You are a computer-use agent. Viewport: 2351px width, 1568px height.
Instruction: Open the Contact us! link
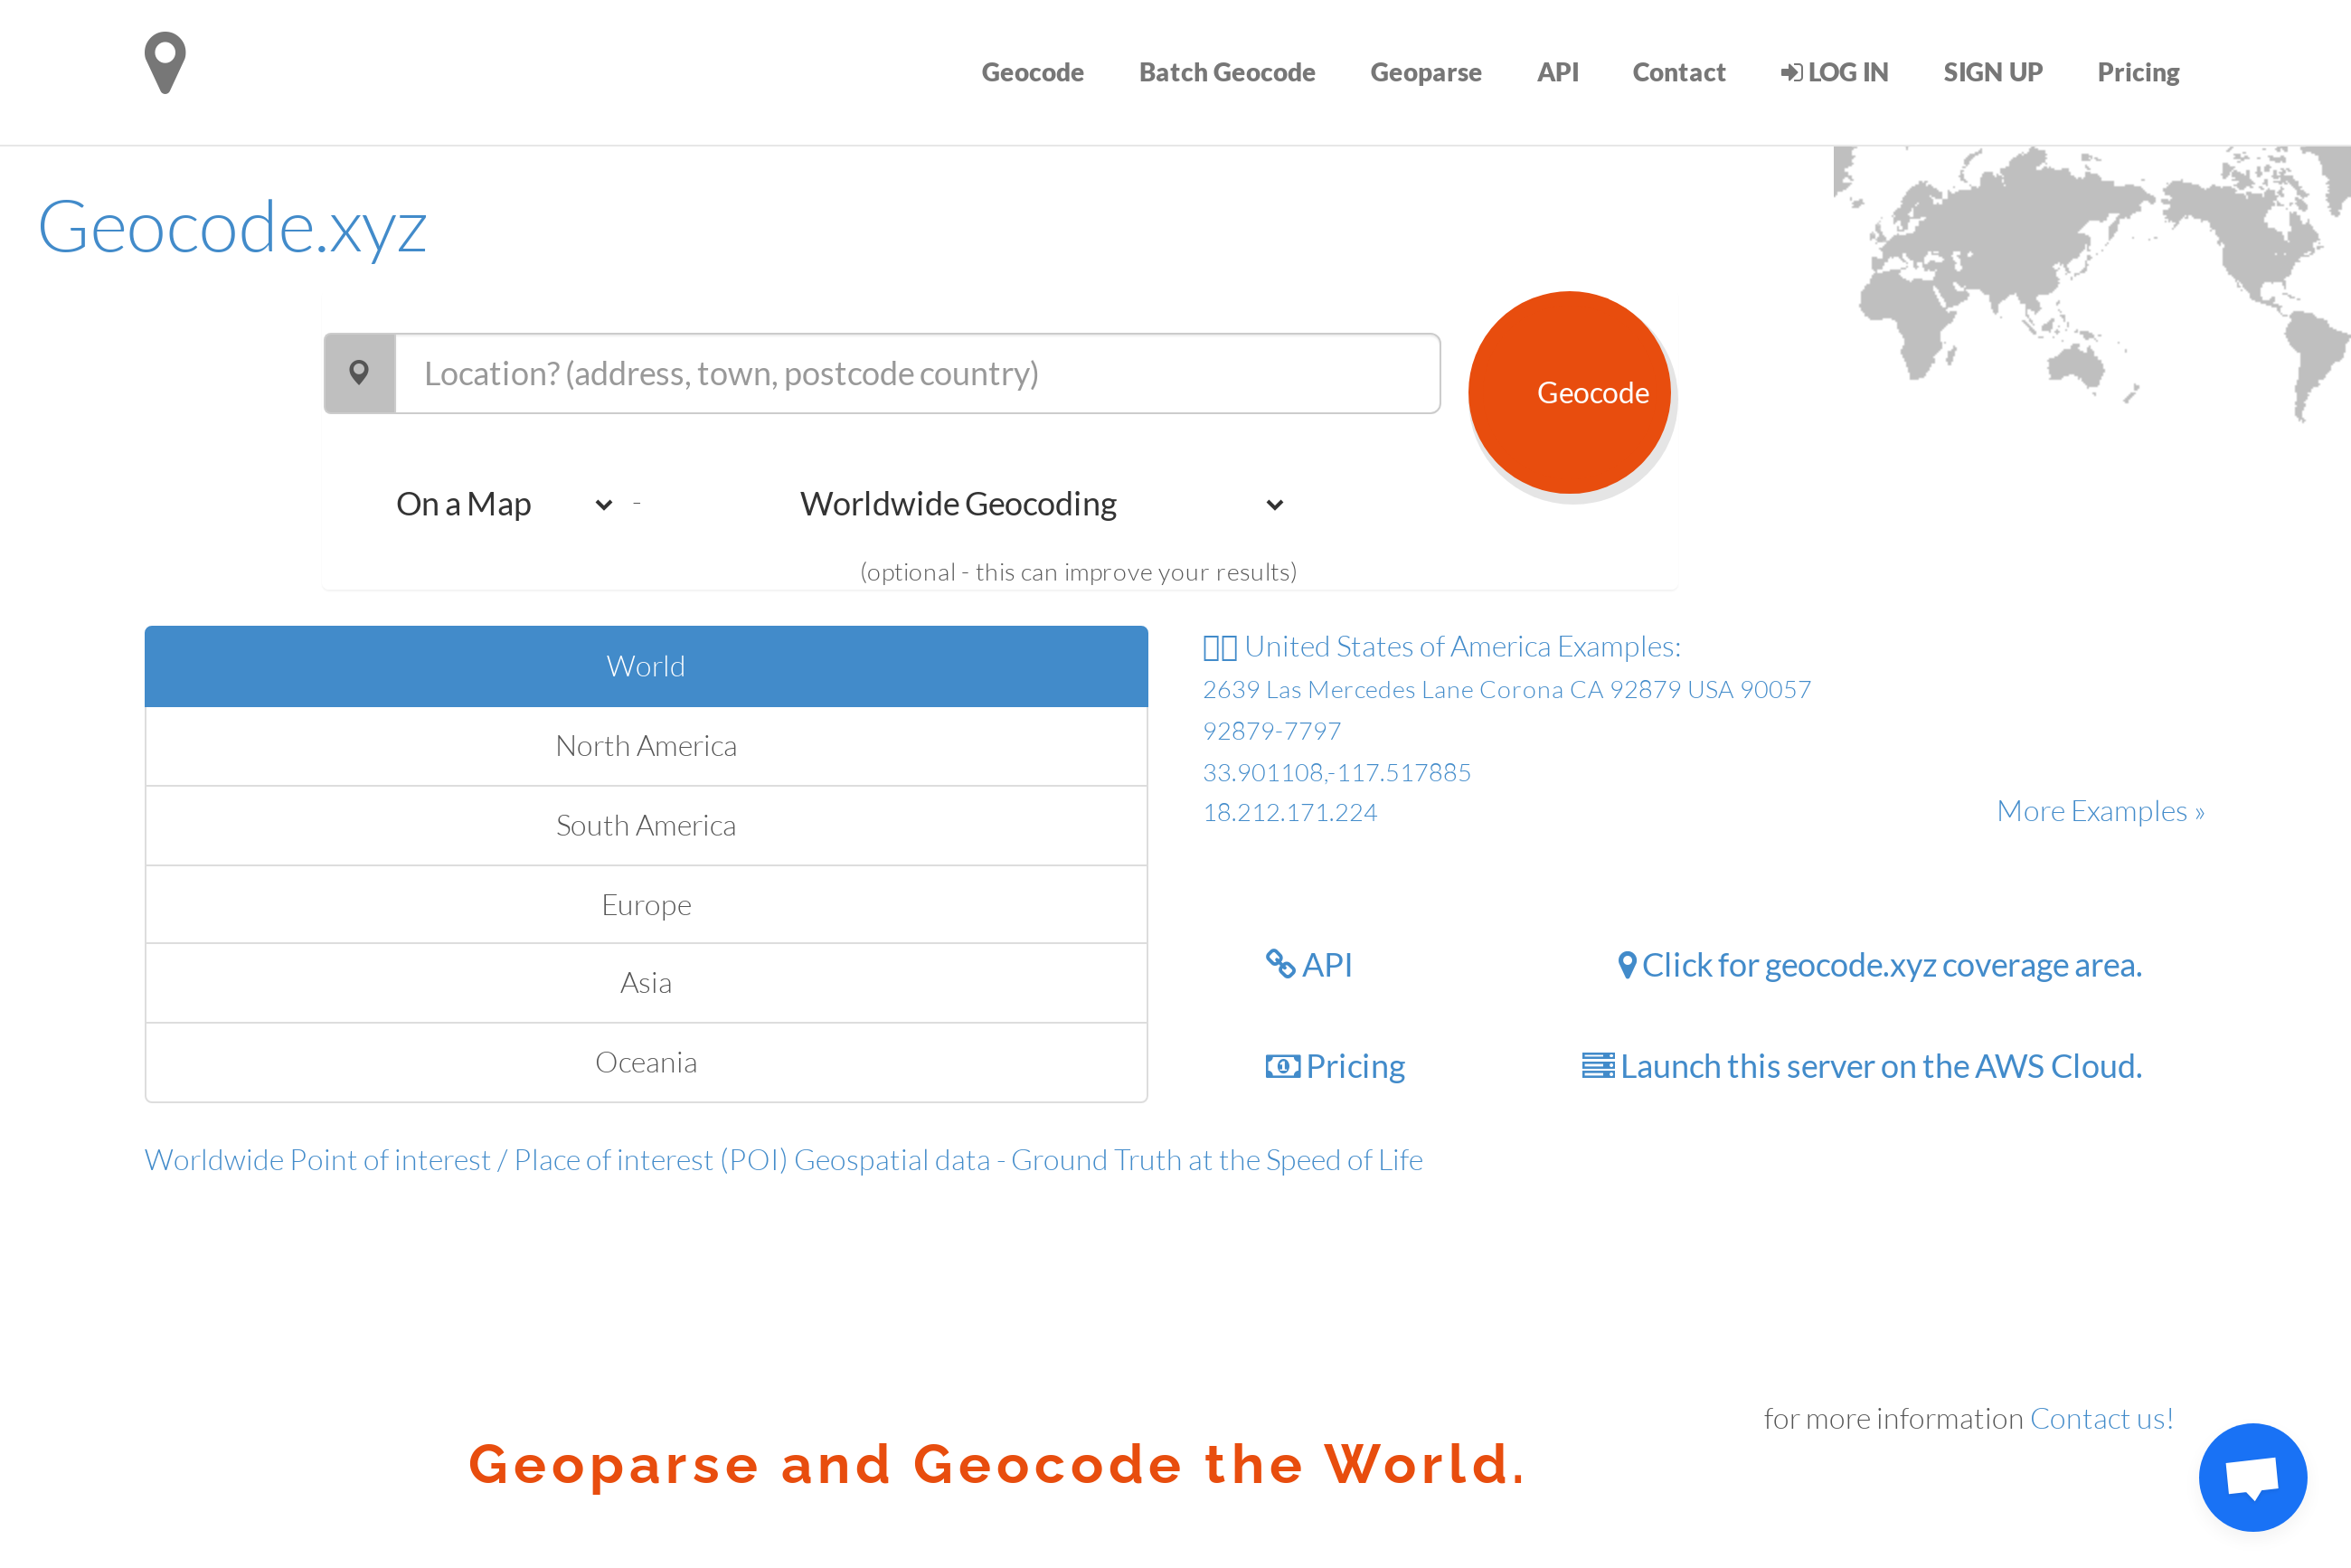pyautogui.click(x=2101, y=1418)
